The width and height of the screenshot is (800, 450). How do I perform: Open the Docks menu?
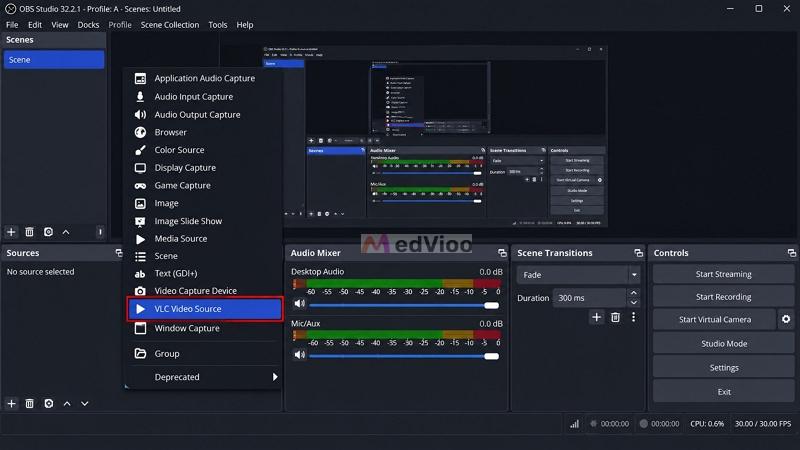[x=88, y=24]
